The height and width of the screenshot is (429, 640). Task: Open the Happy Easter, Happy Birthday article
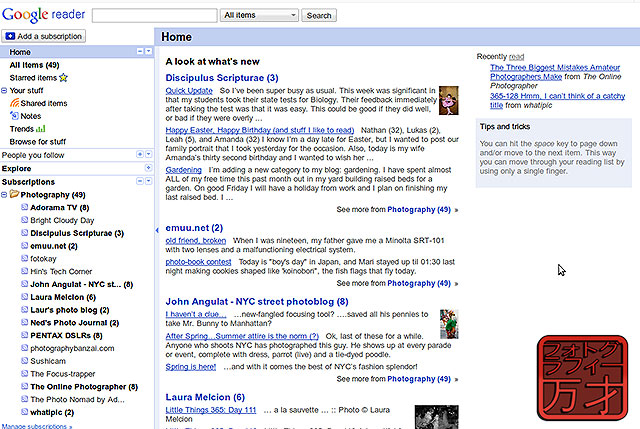pyautogui.click(x=260, y=130)
